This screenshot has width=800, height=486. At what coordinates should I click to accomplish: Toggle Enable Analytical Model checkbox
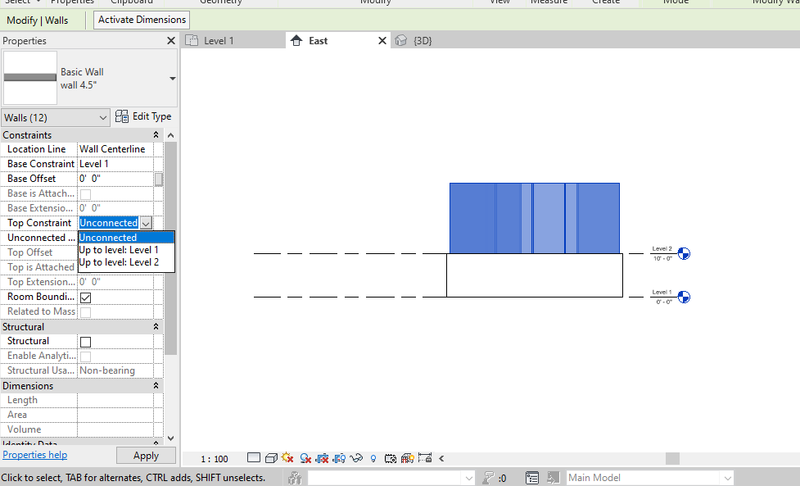[86, 356]
